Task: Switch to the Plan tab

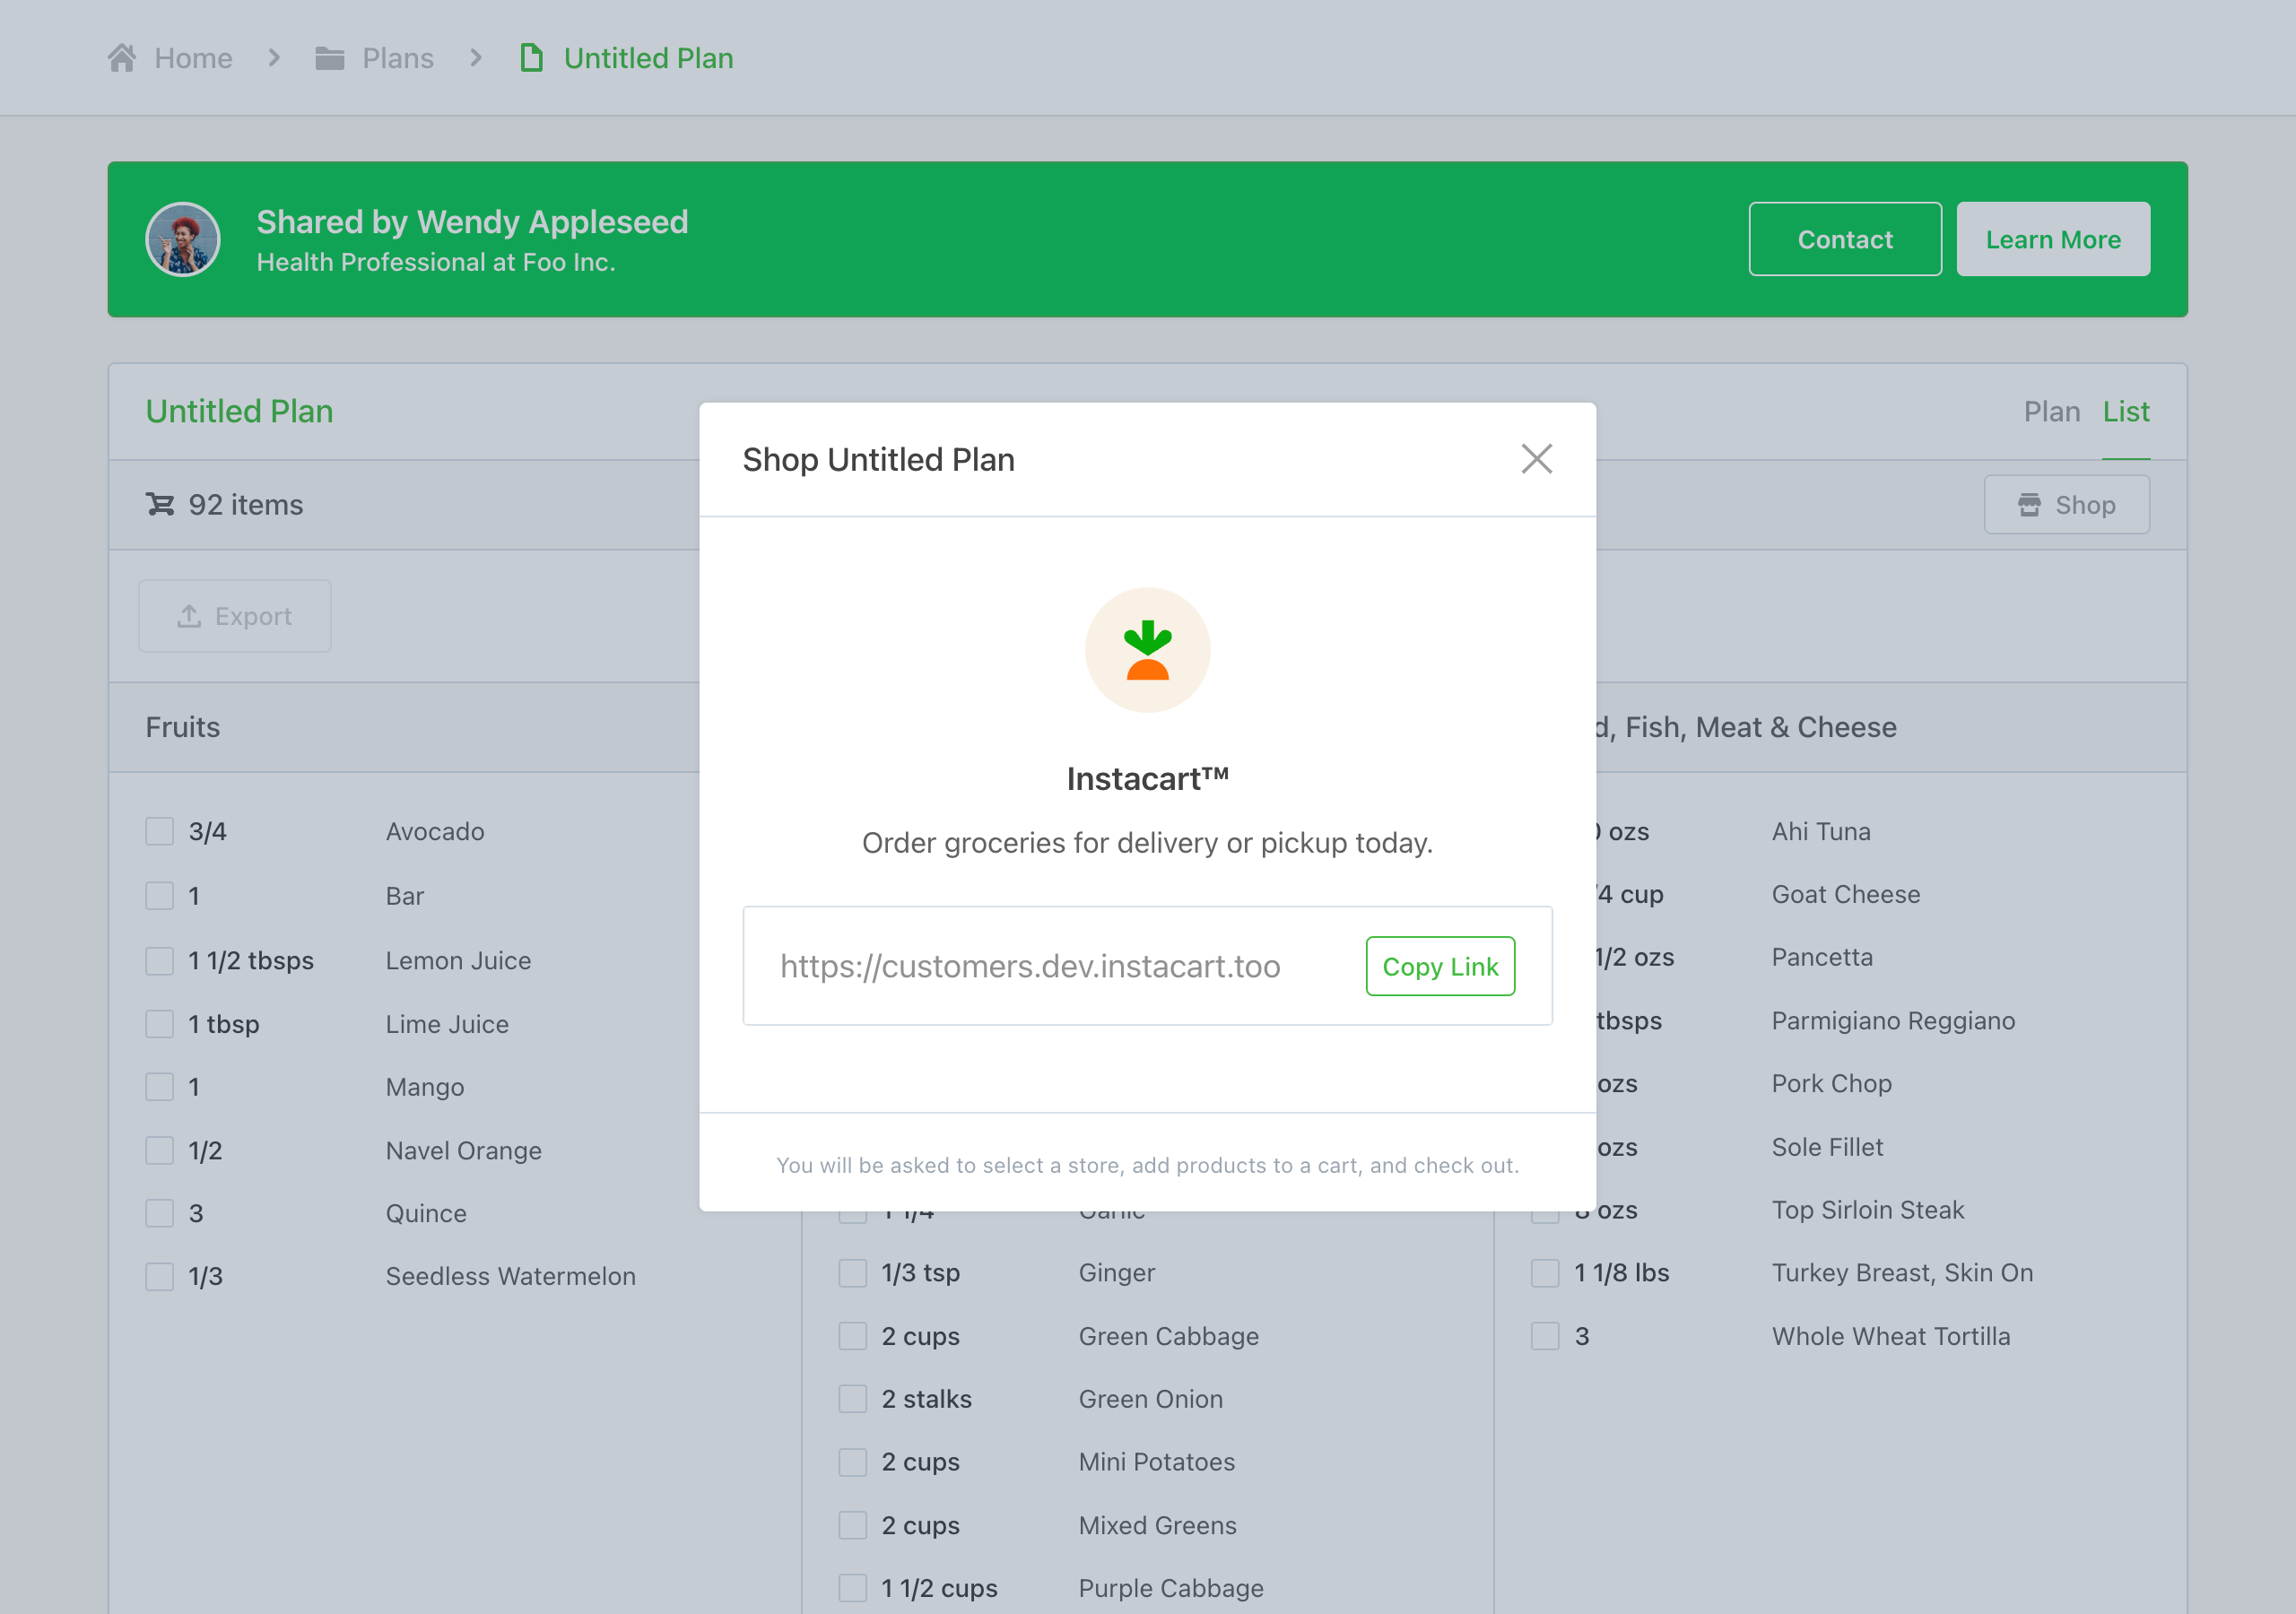Action: (2051, 411)
